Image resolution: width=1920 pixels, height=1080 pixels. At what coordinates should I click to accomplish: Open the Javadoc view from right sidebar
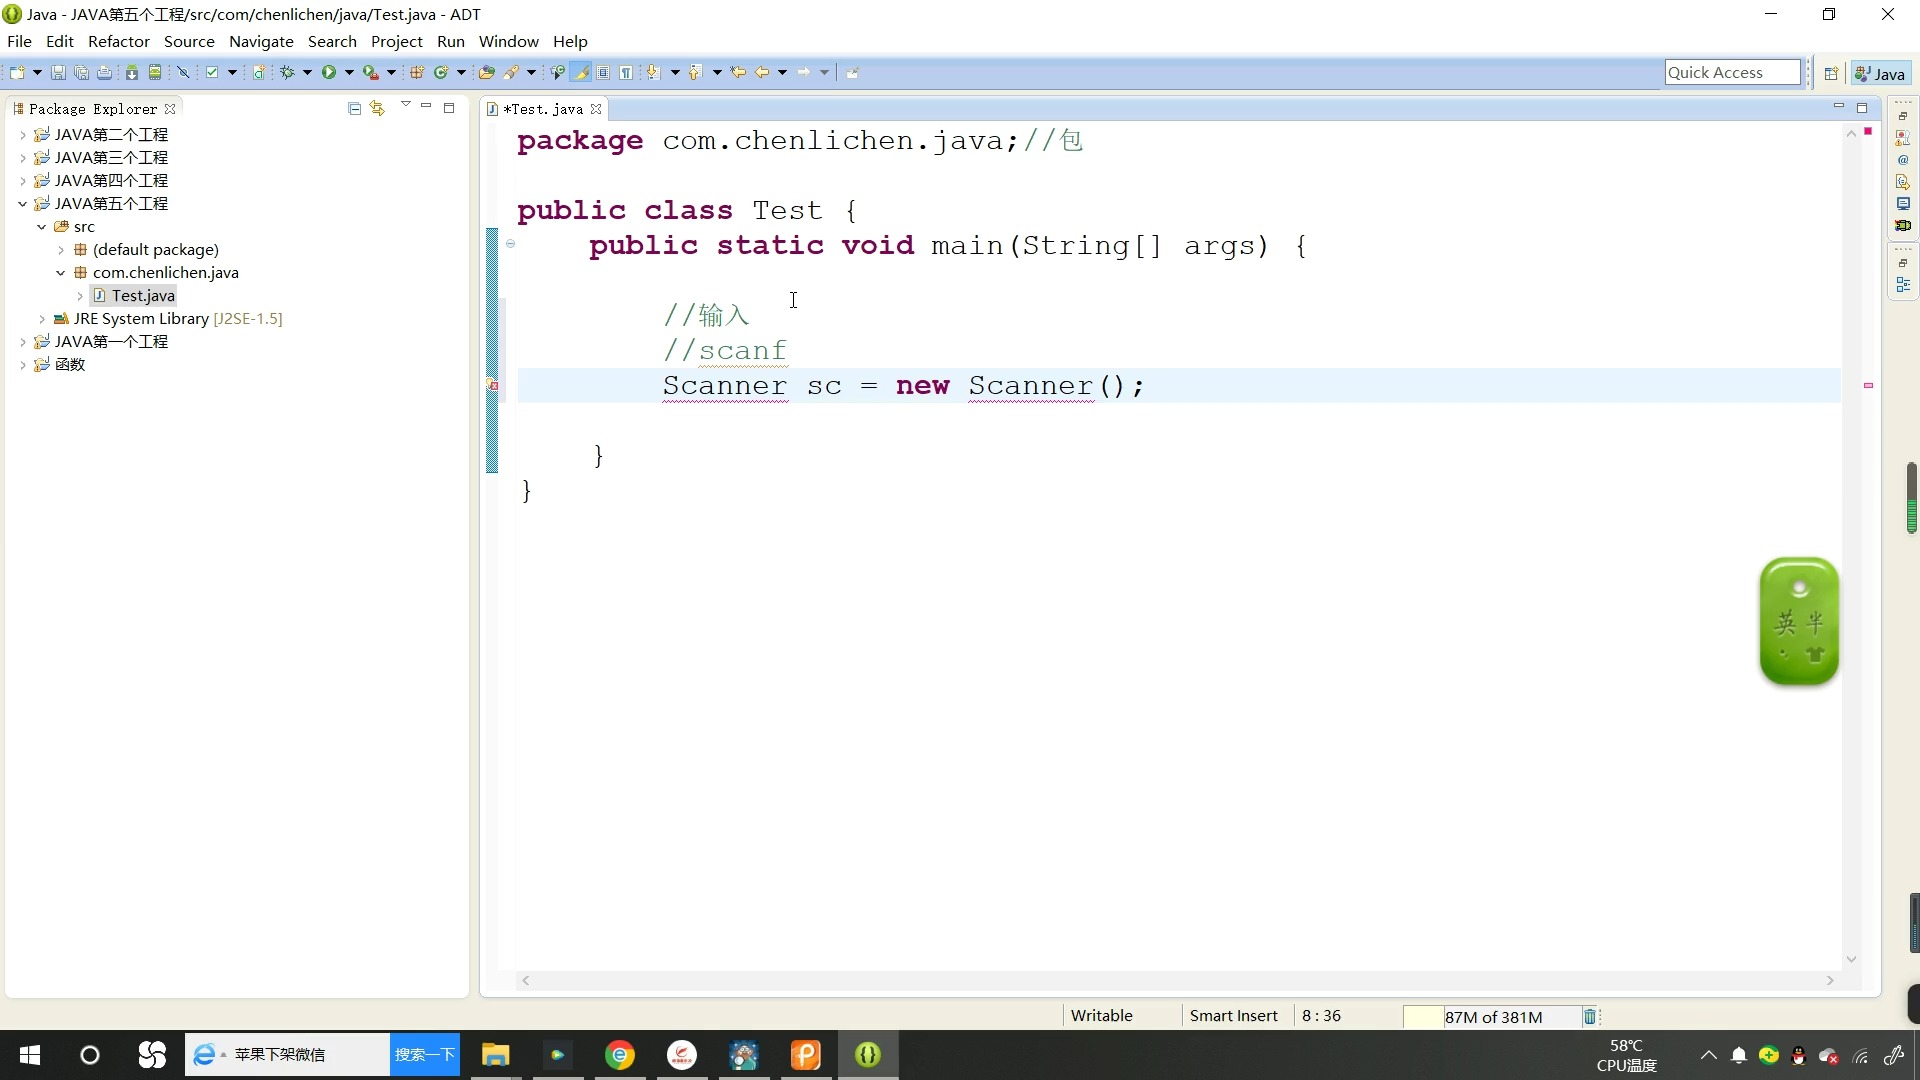click(x=1903, y=160)
